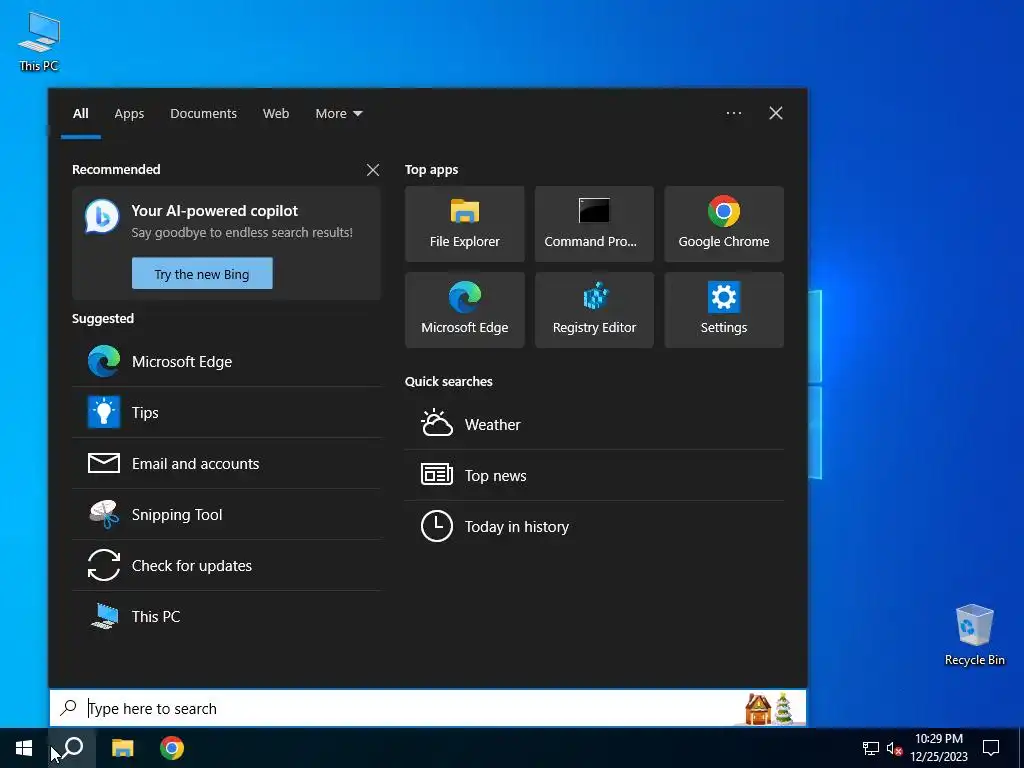Click the Type here to search field
The height and width of the screenshot is (768, 1024).
tap(428, 708)
